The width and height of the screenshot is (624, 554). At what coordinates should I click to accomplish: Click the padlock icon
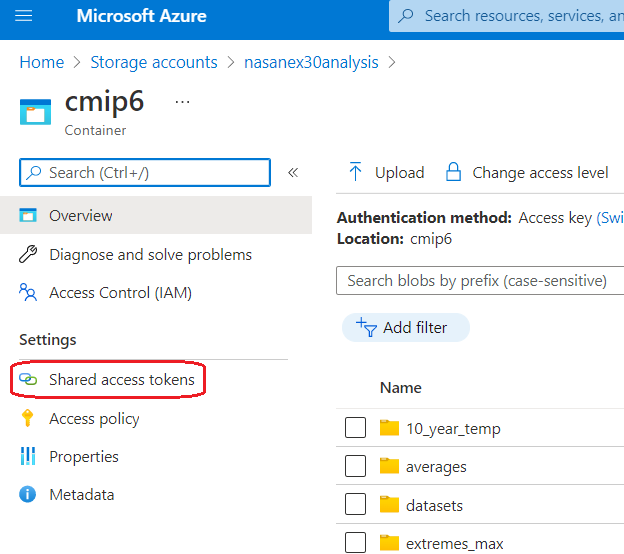(453, 172)
